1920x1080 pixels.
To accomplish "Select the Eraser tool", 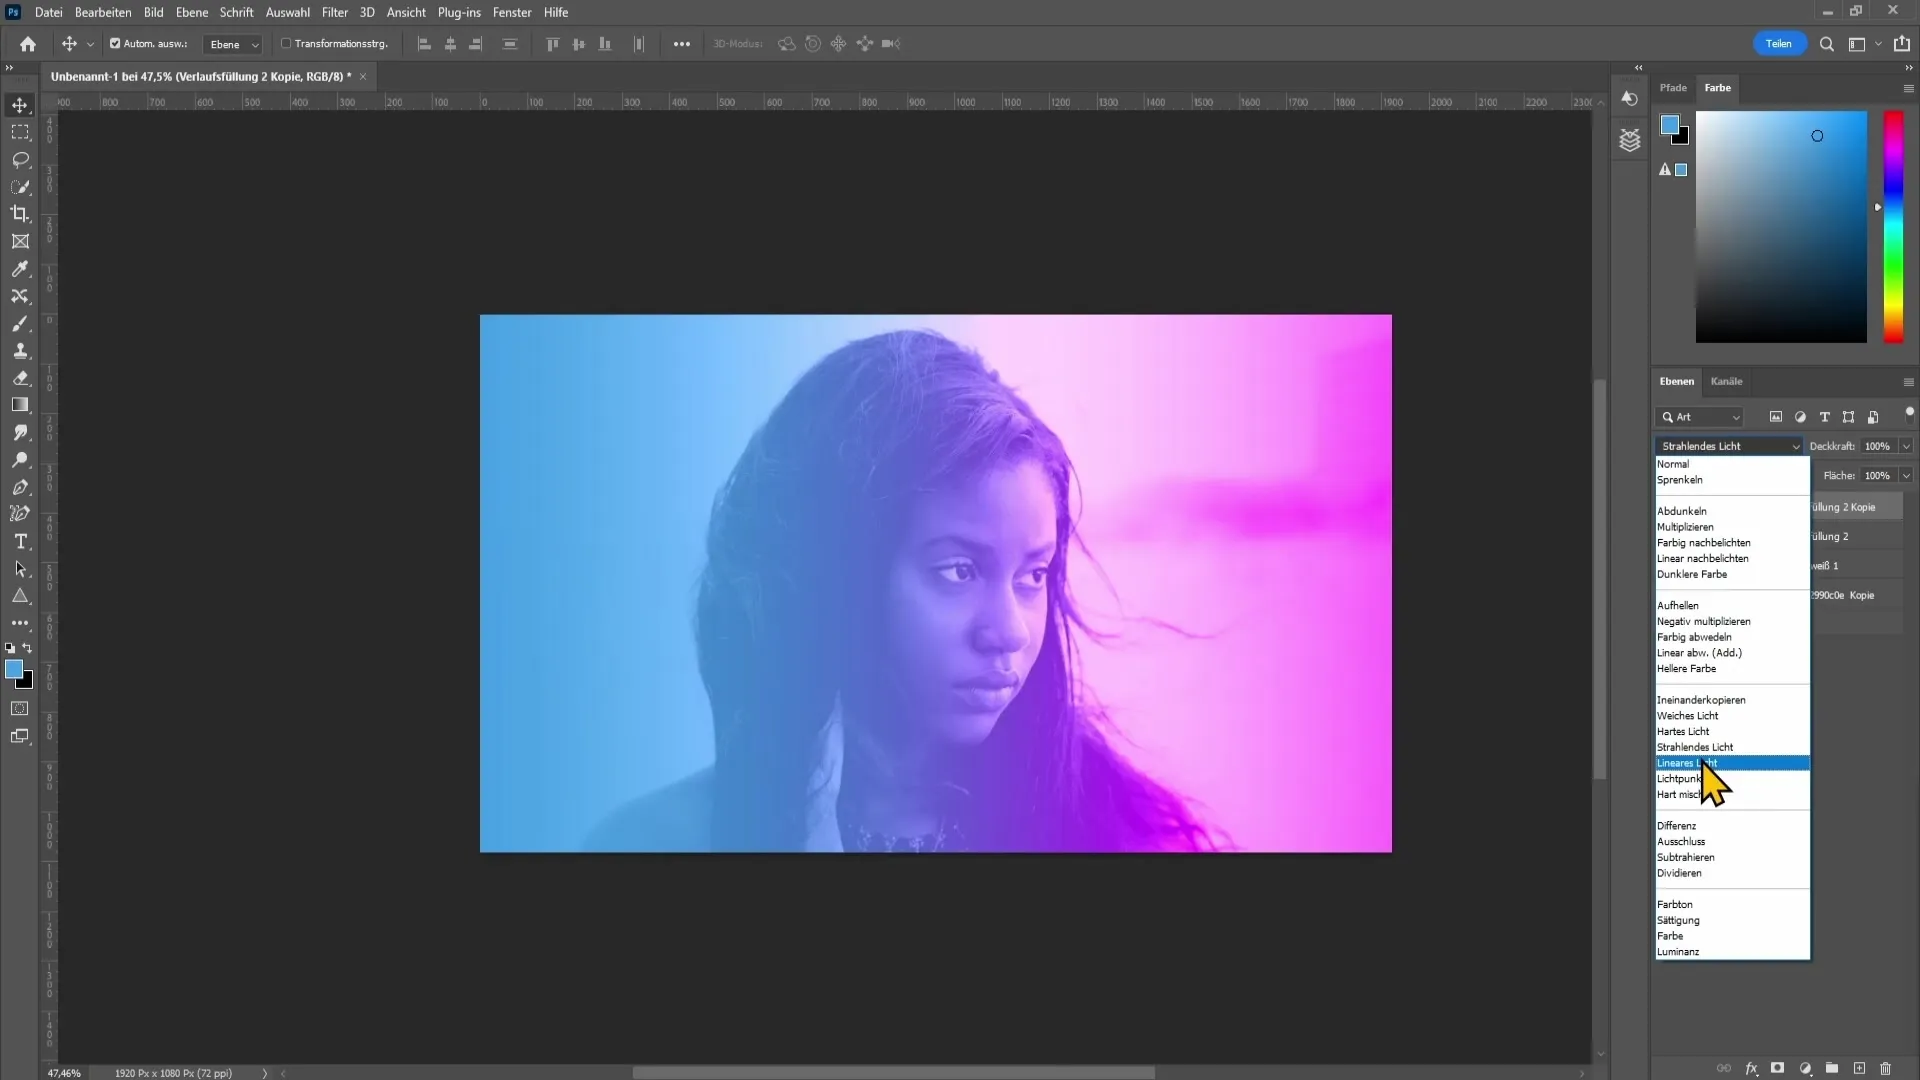I will (20, 378).
